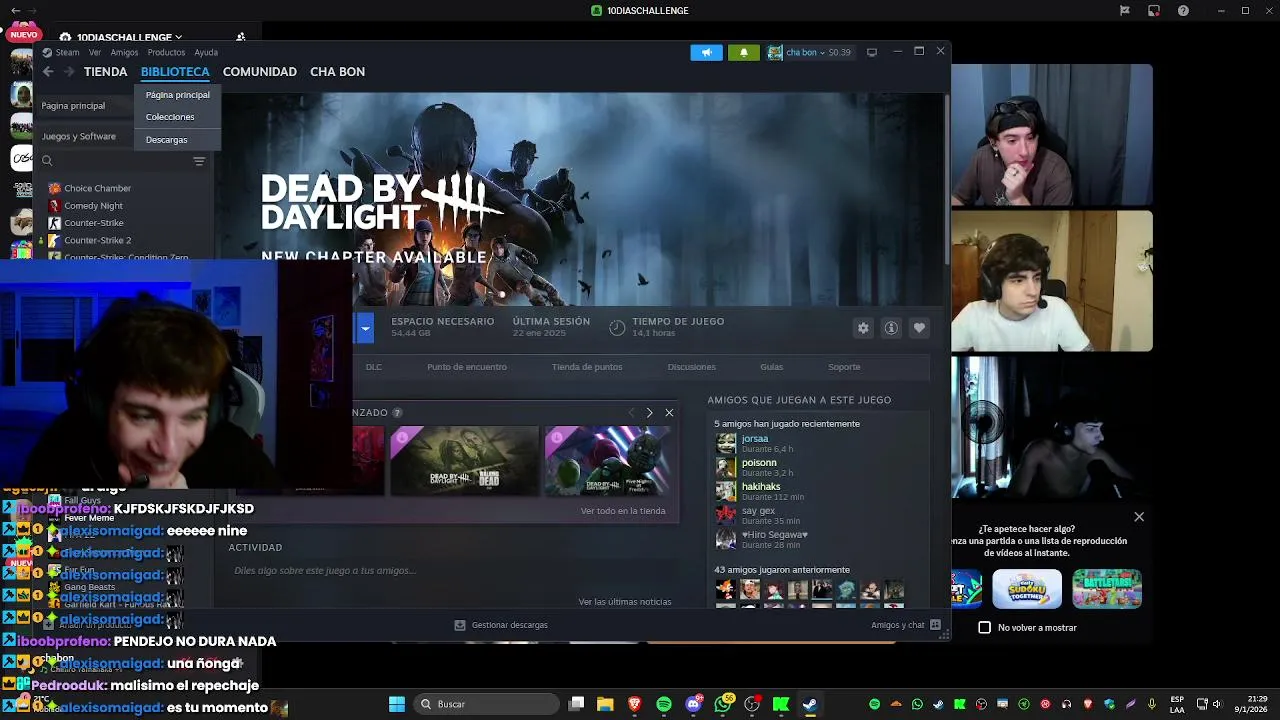1280x720 pixels.
Task: Select Counter-Strike 2 in game list
Action: click(x=98, y=240)
